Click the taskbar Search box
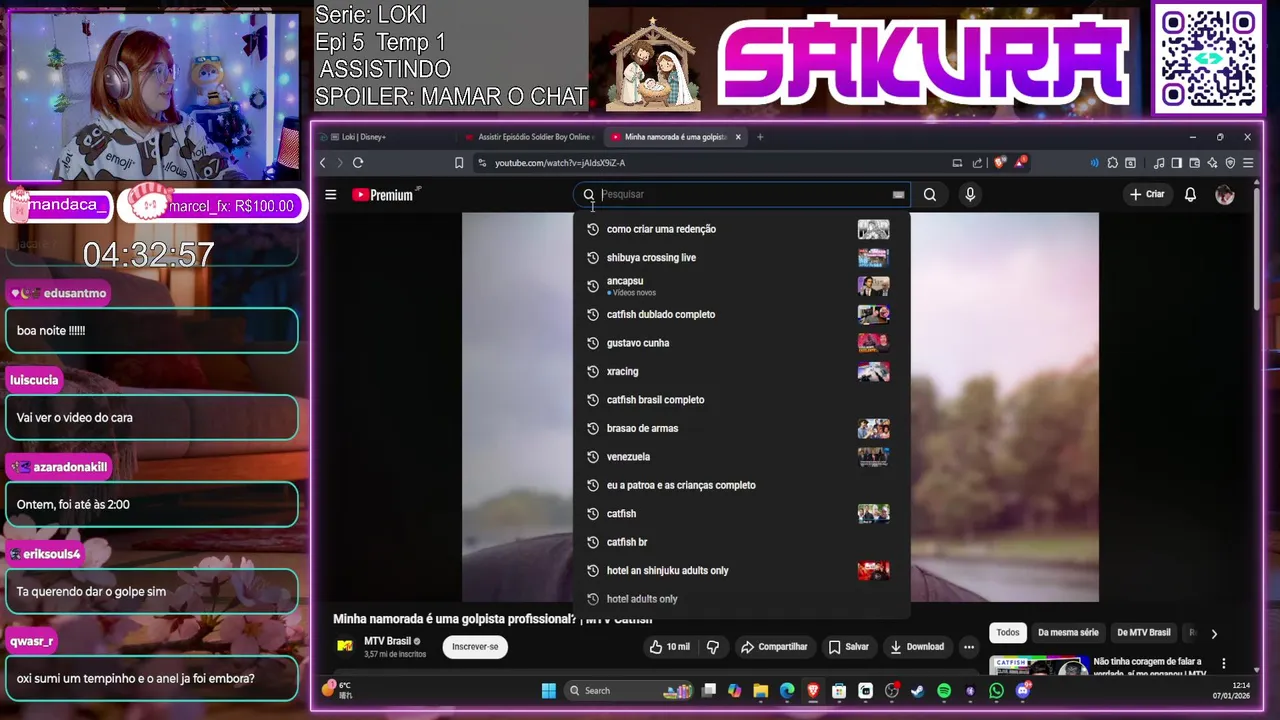This screenshot has height=720, width=1280. coord(628,691)
